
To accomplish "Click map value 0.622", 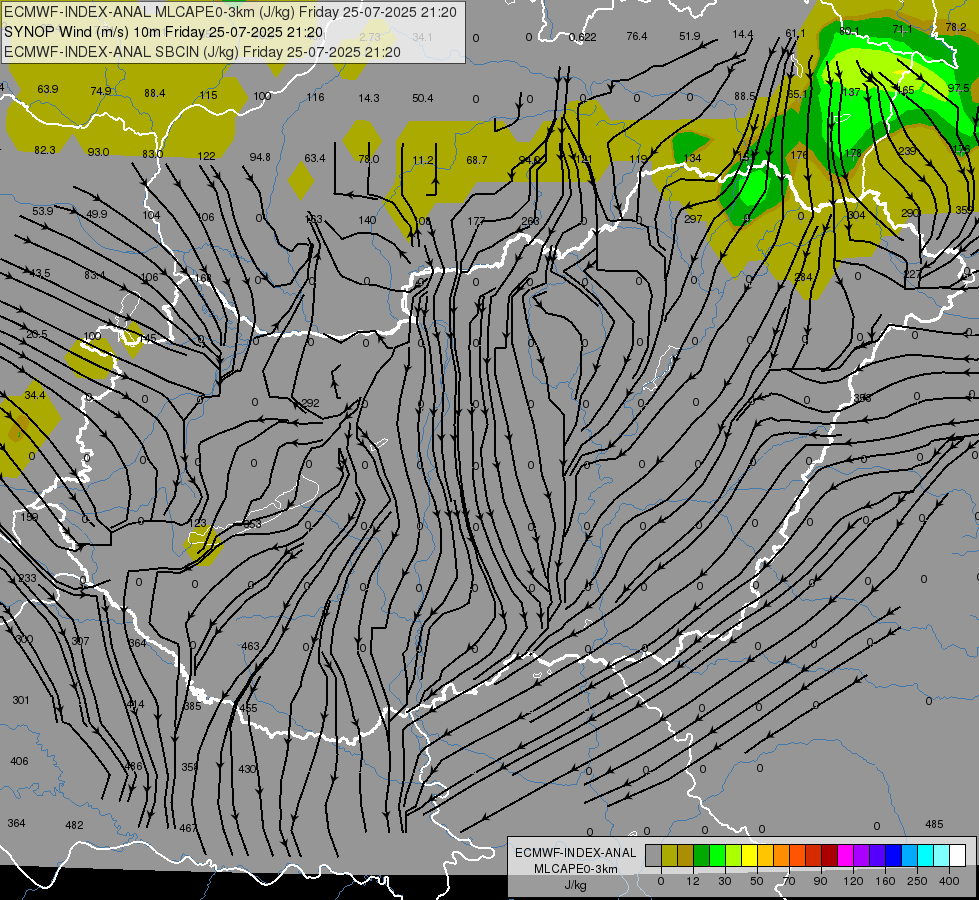I will 583,37.
